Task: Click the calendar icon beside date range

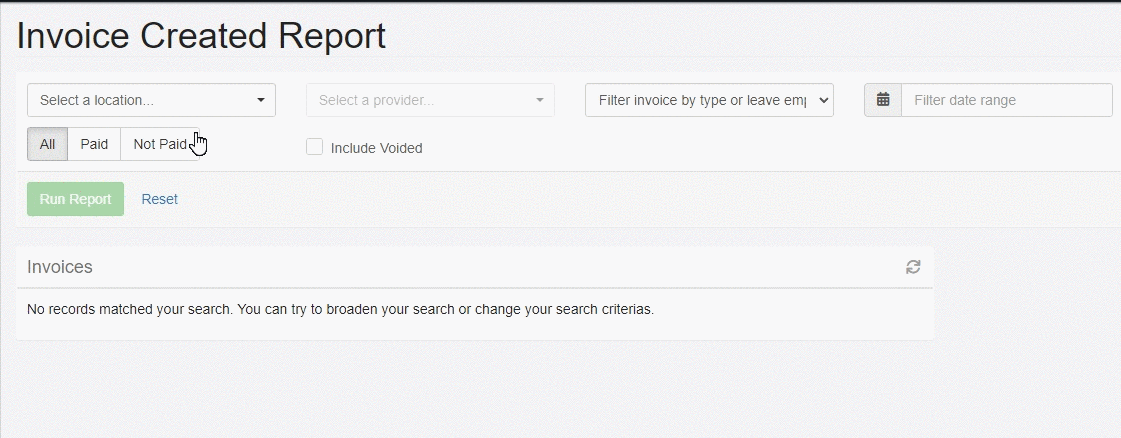Action: pos(883,100)
